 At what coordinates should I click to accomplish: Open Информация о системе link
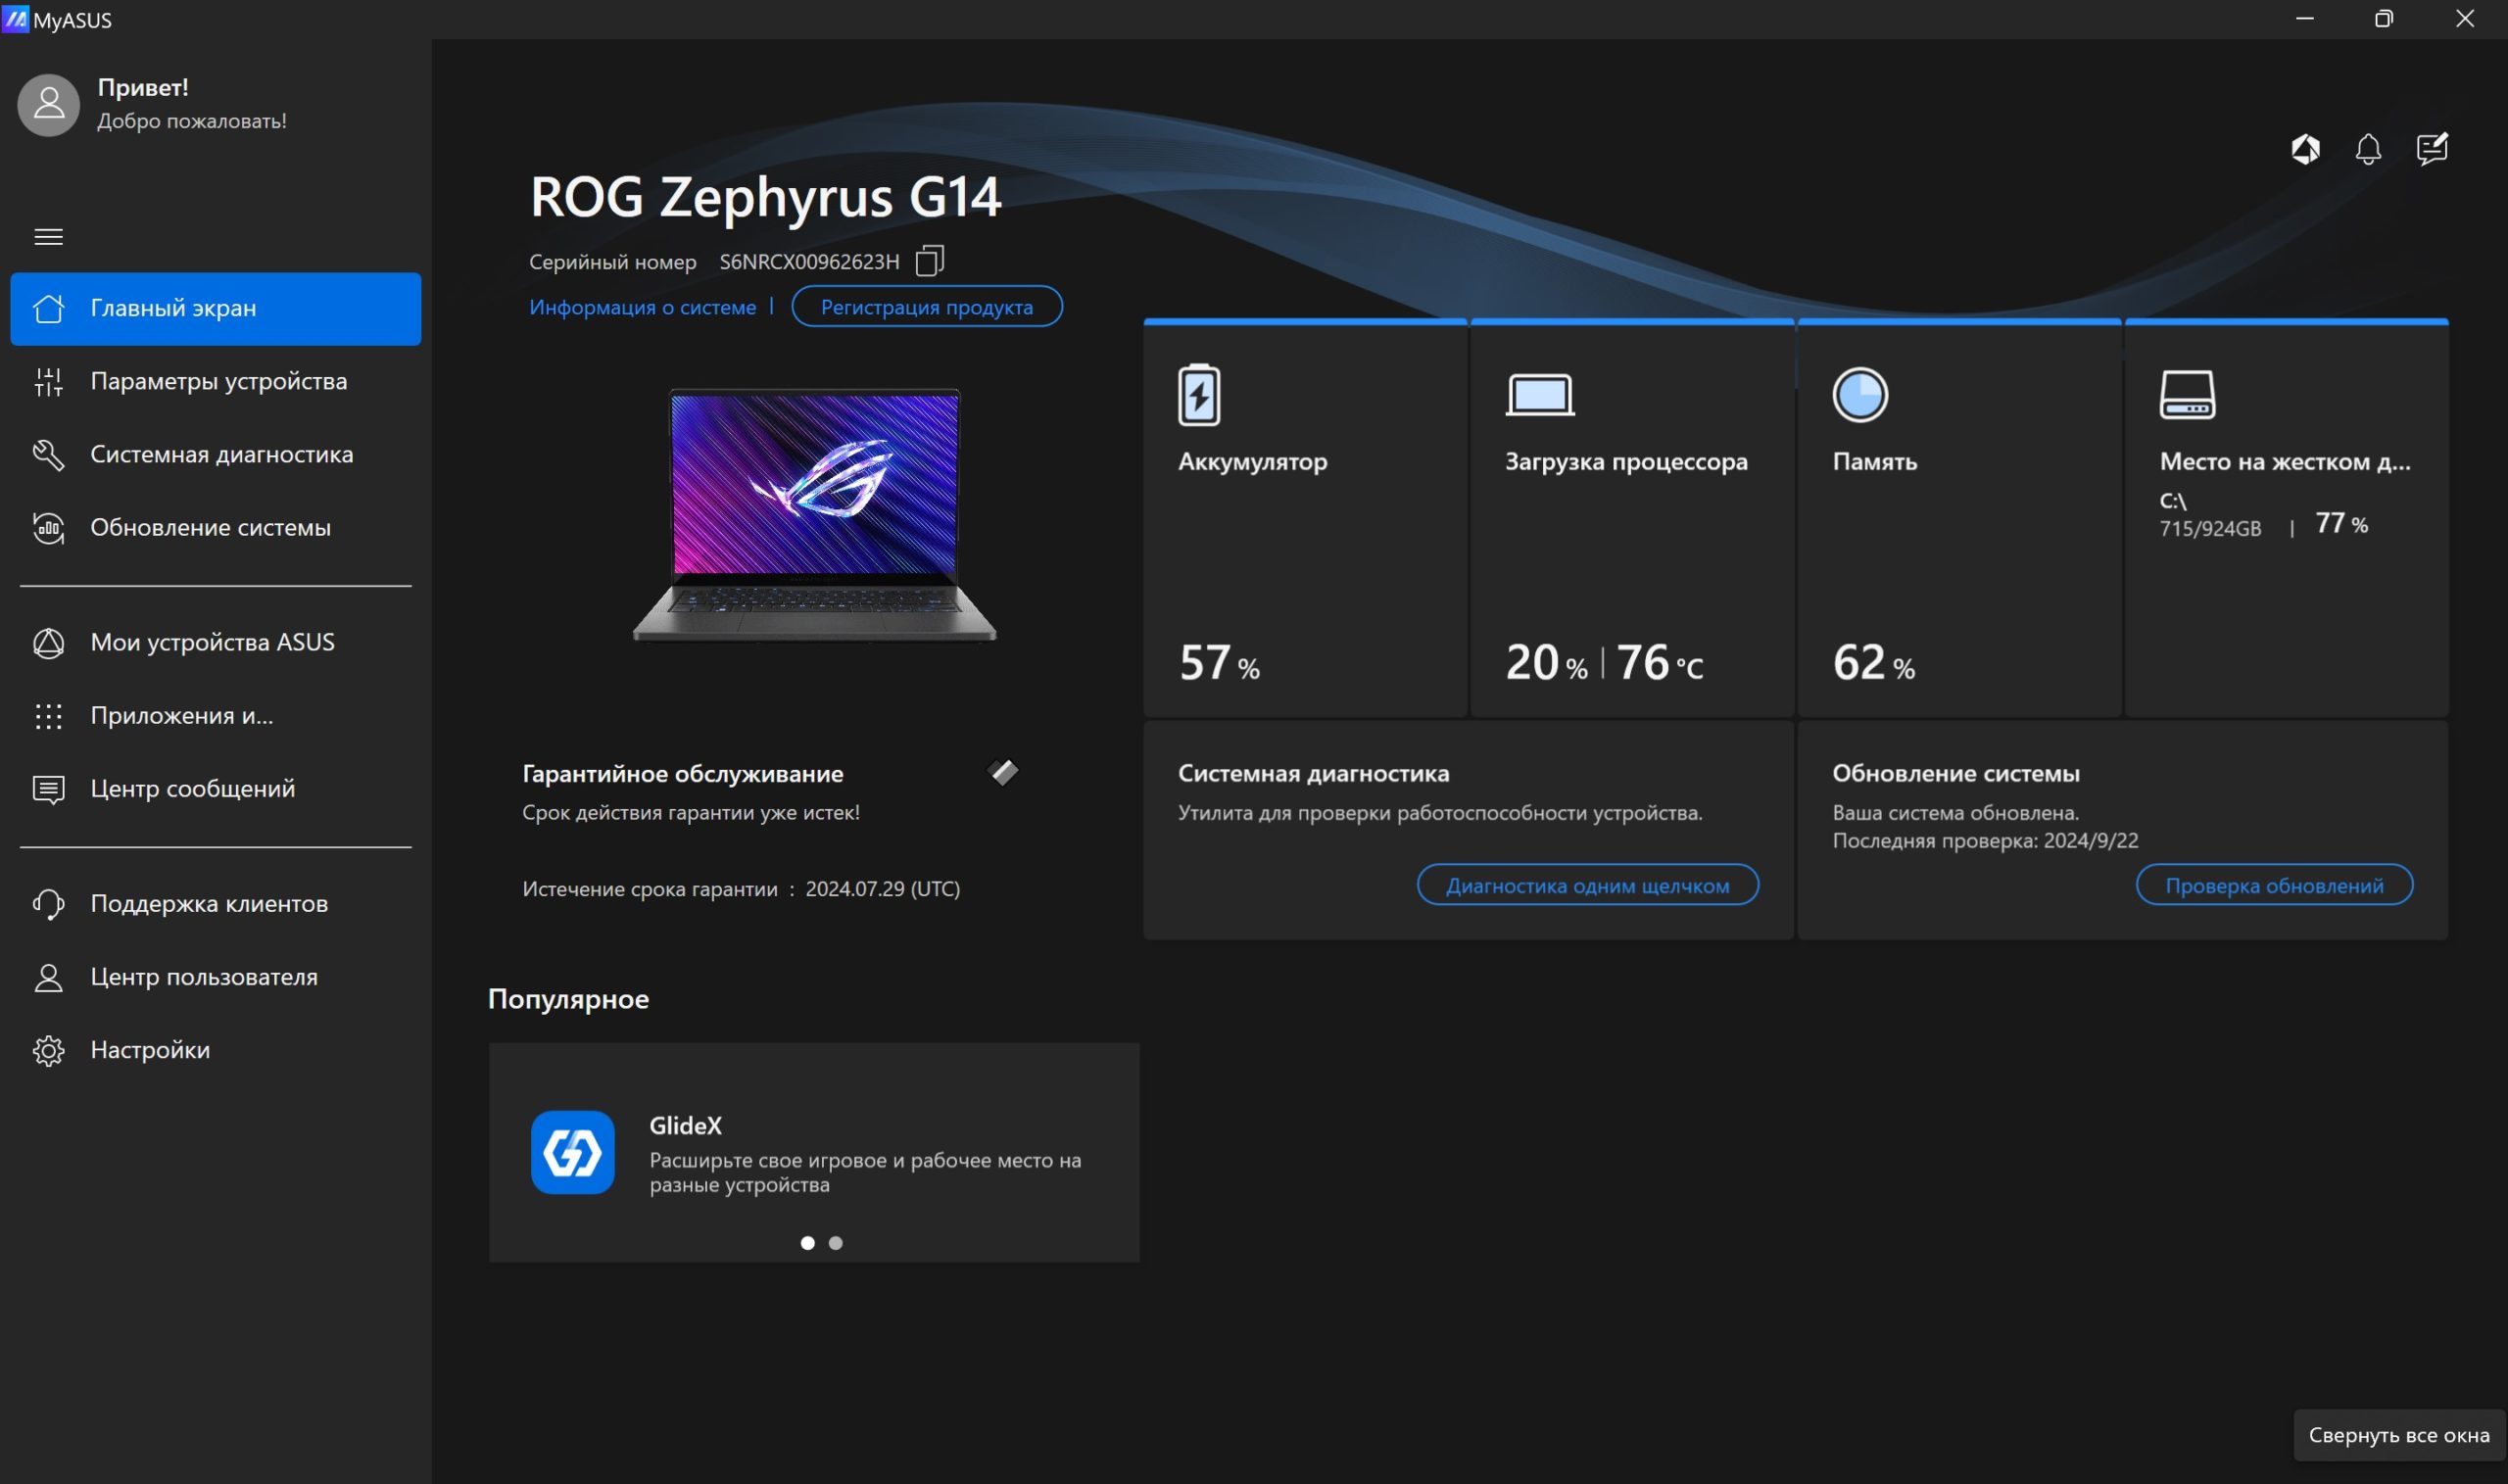tap(642, 307)
